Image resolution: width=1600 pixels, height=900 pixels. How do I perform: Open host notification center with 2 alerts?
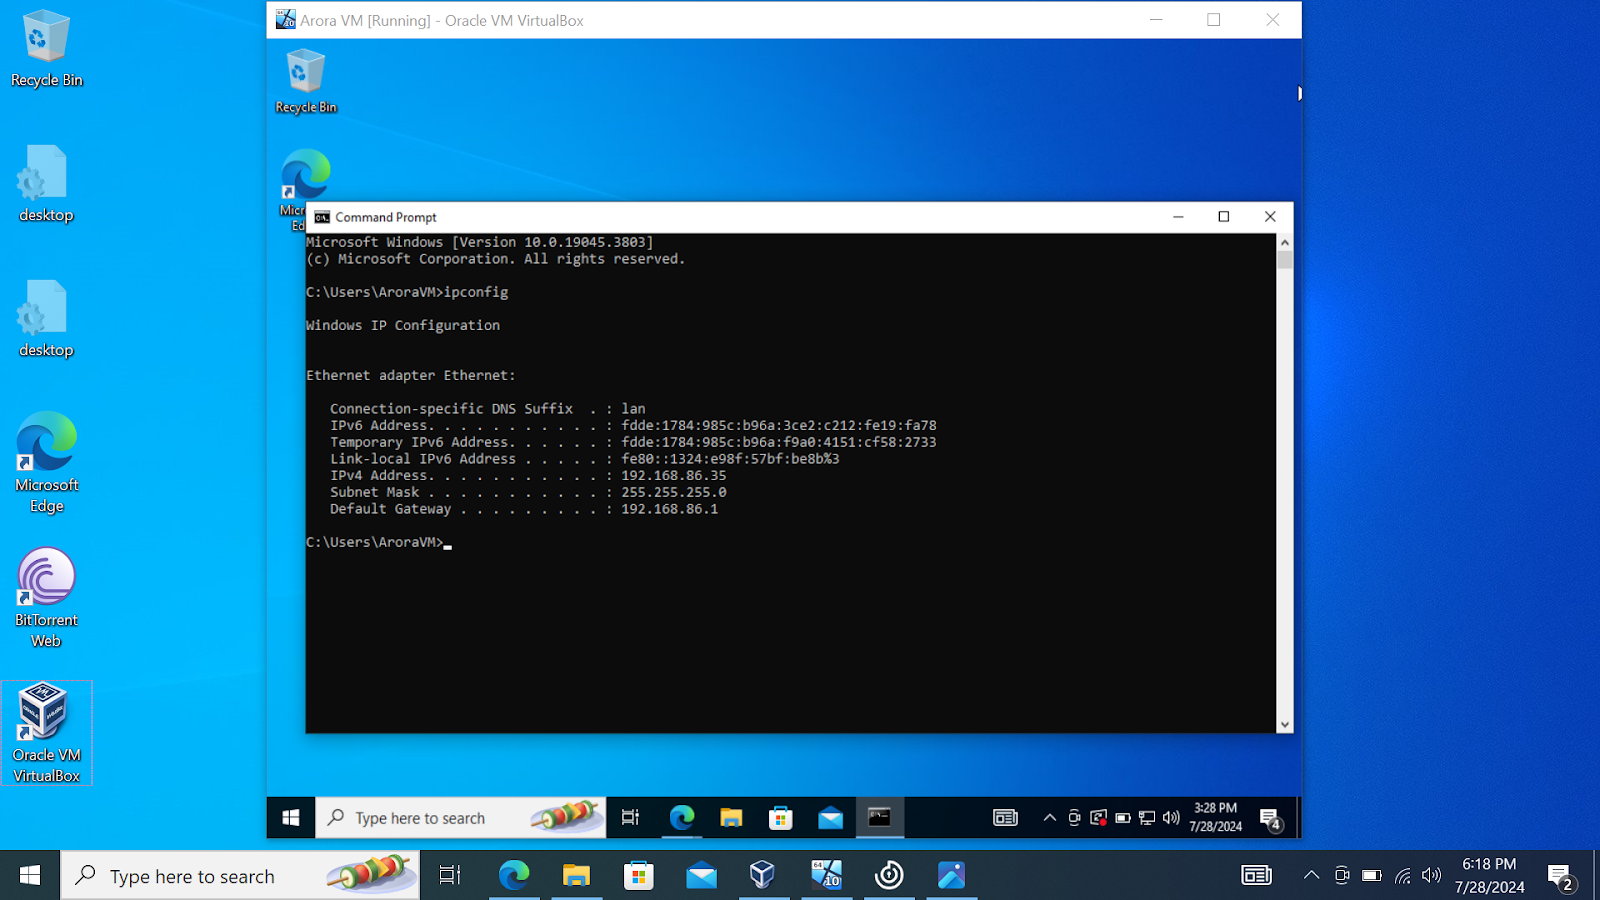click(x=1561, y=877)
